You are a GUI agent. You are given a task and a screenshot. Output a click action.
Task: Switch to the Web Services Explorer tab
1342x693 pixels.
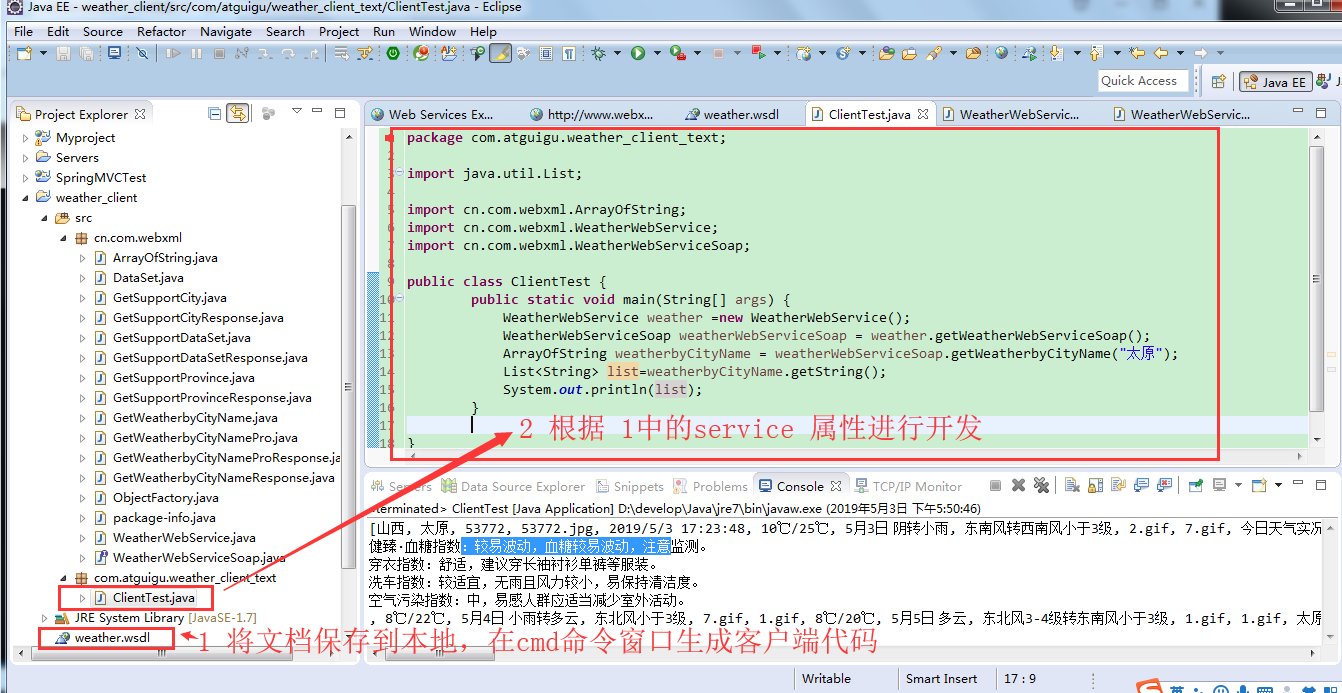432,114
